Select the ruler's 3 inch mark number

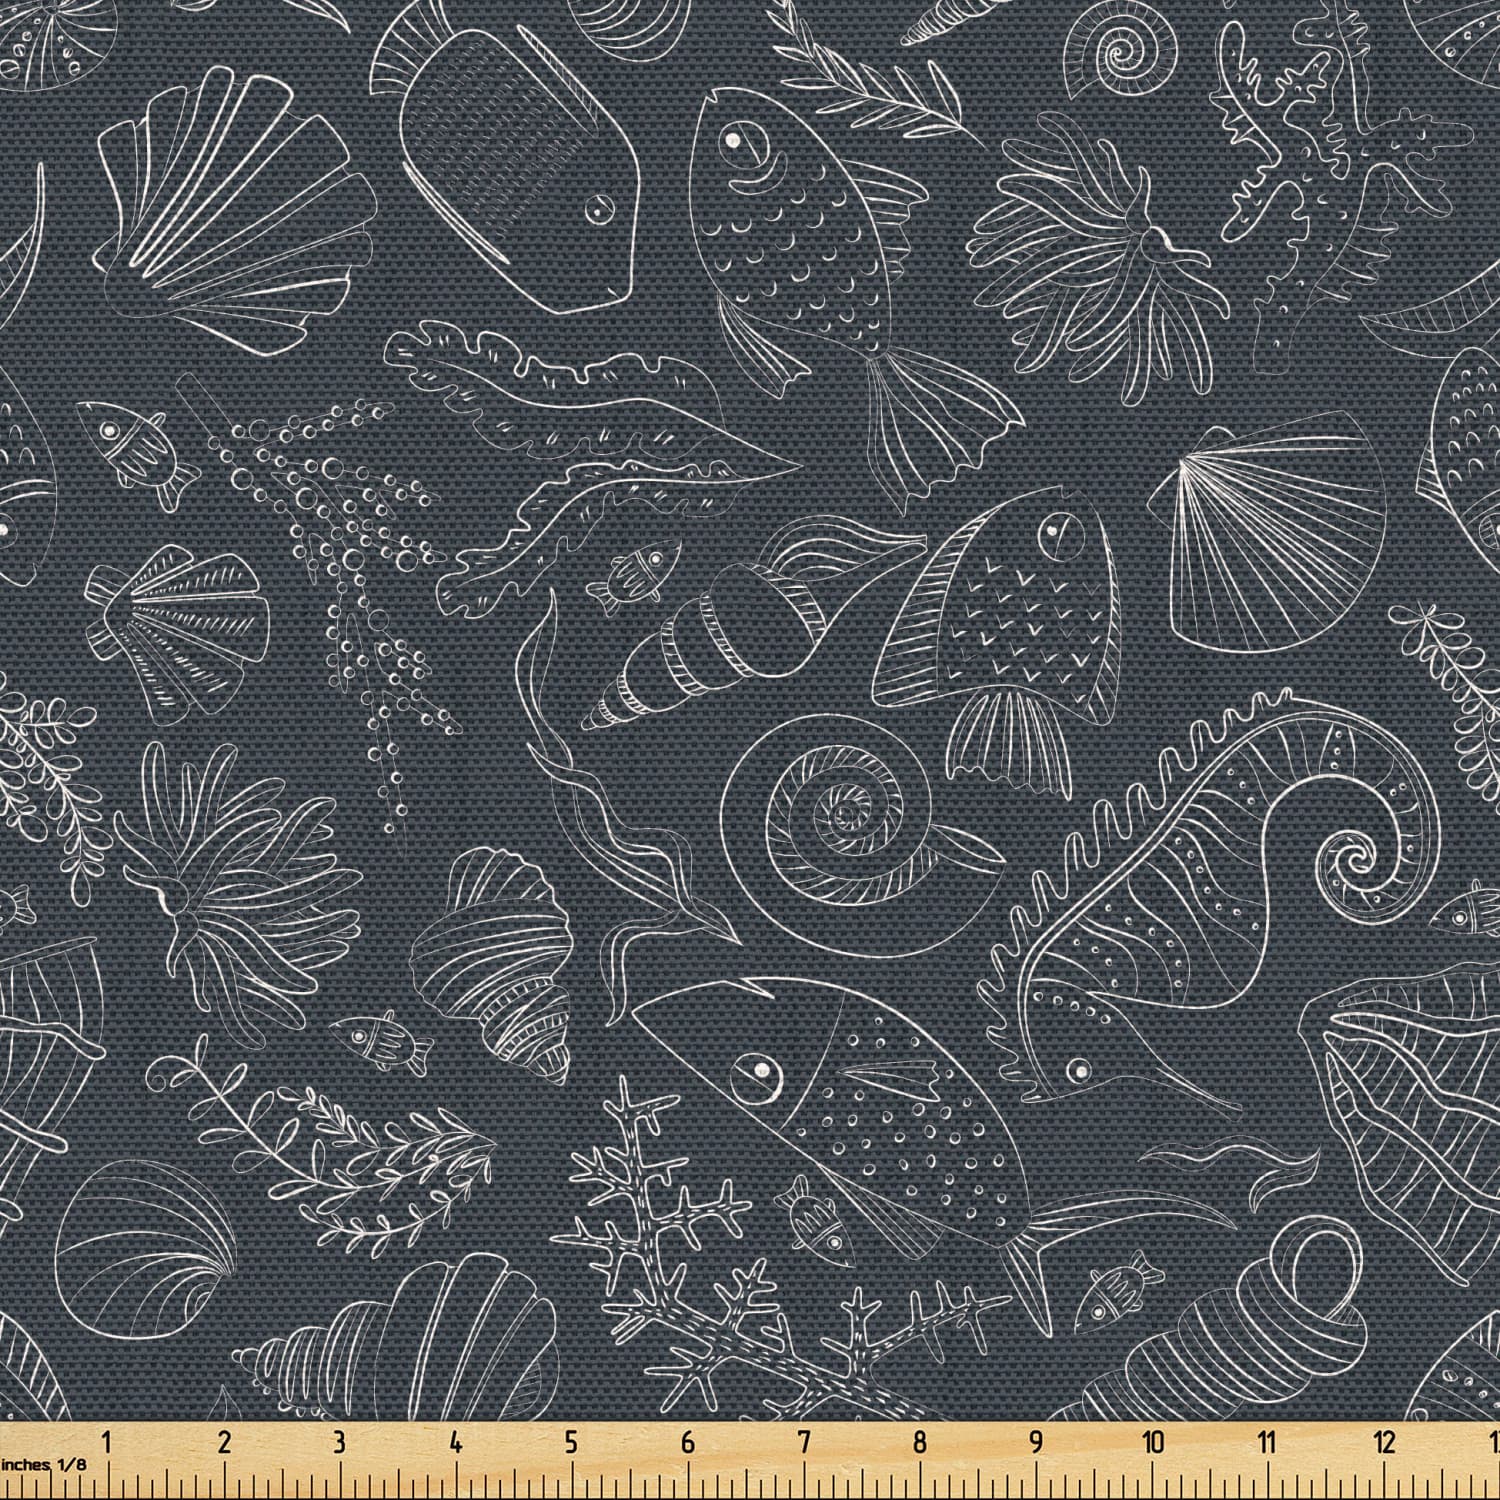click(340, 1442)
